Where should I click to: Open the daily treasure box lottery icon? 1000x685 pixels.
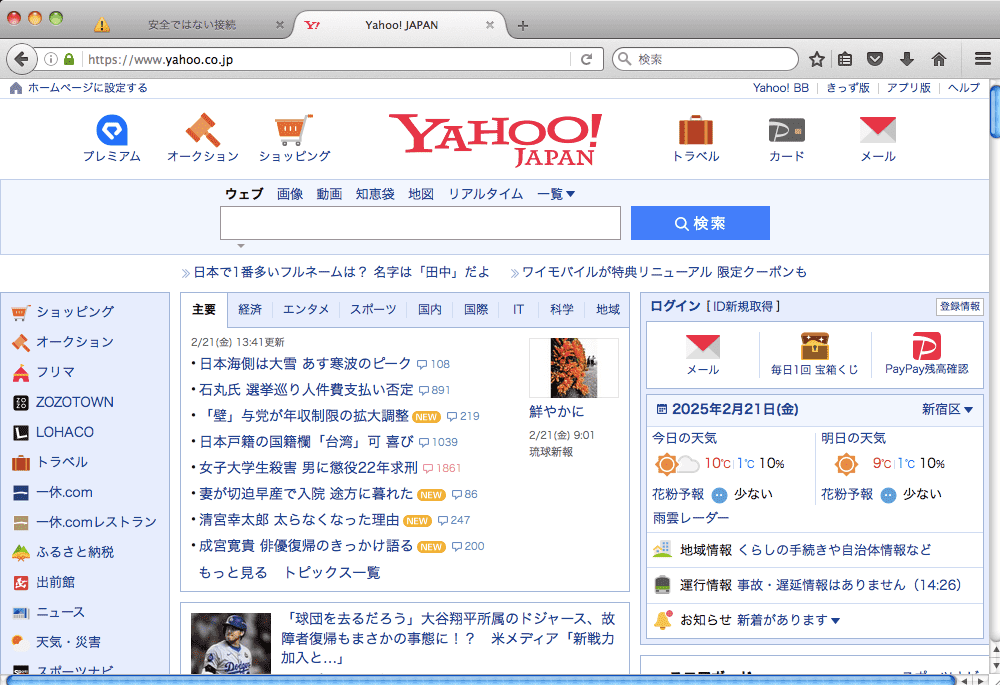click(814, 346)
